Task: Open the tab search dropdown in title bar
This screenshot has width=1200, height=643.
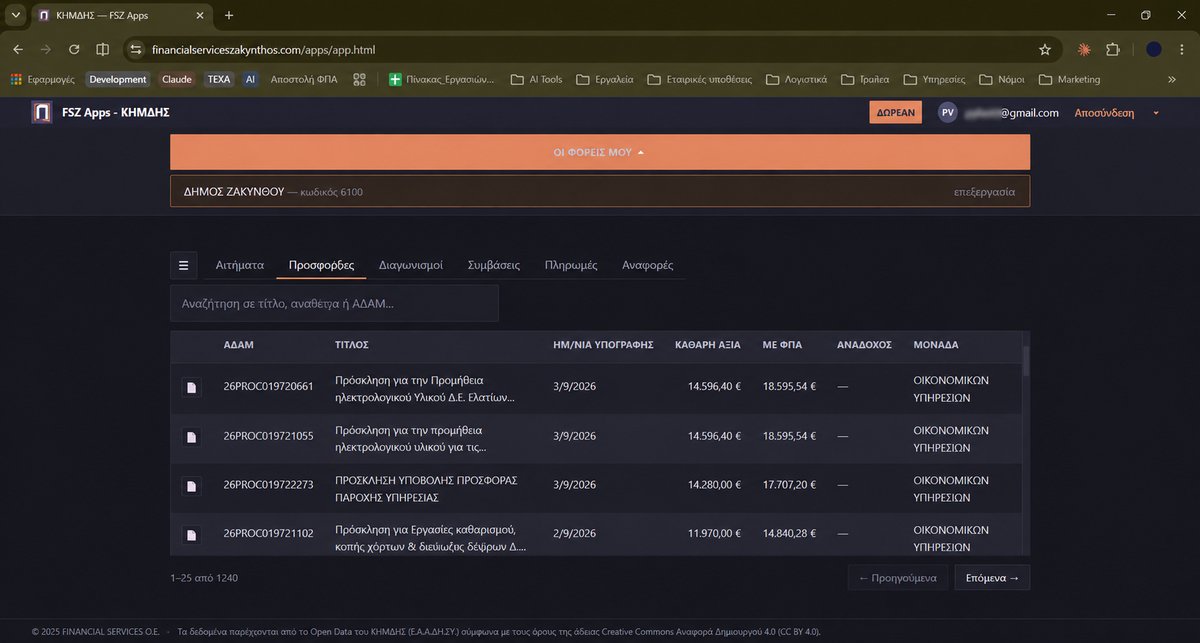Action: (x=15, y=15)
